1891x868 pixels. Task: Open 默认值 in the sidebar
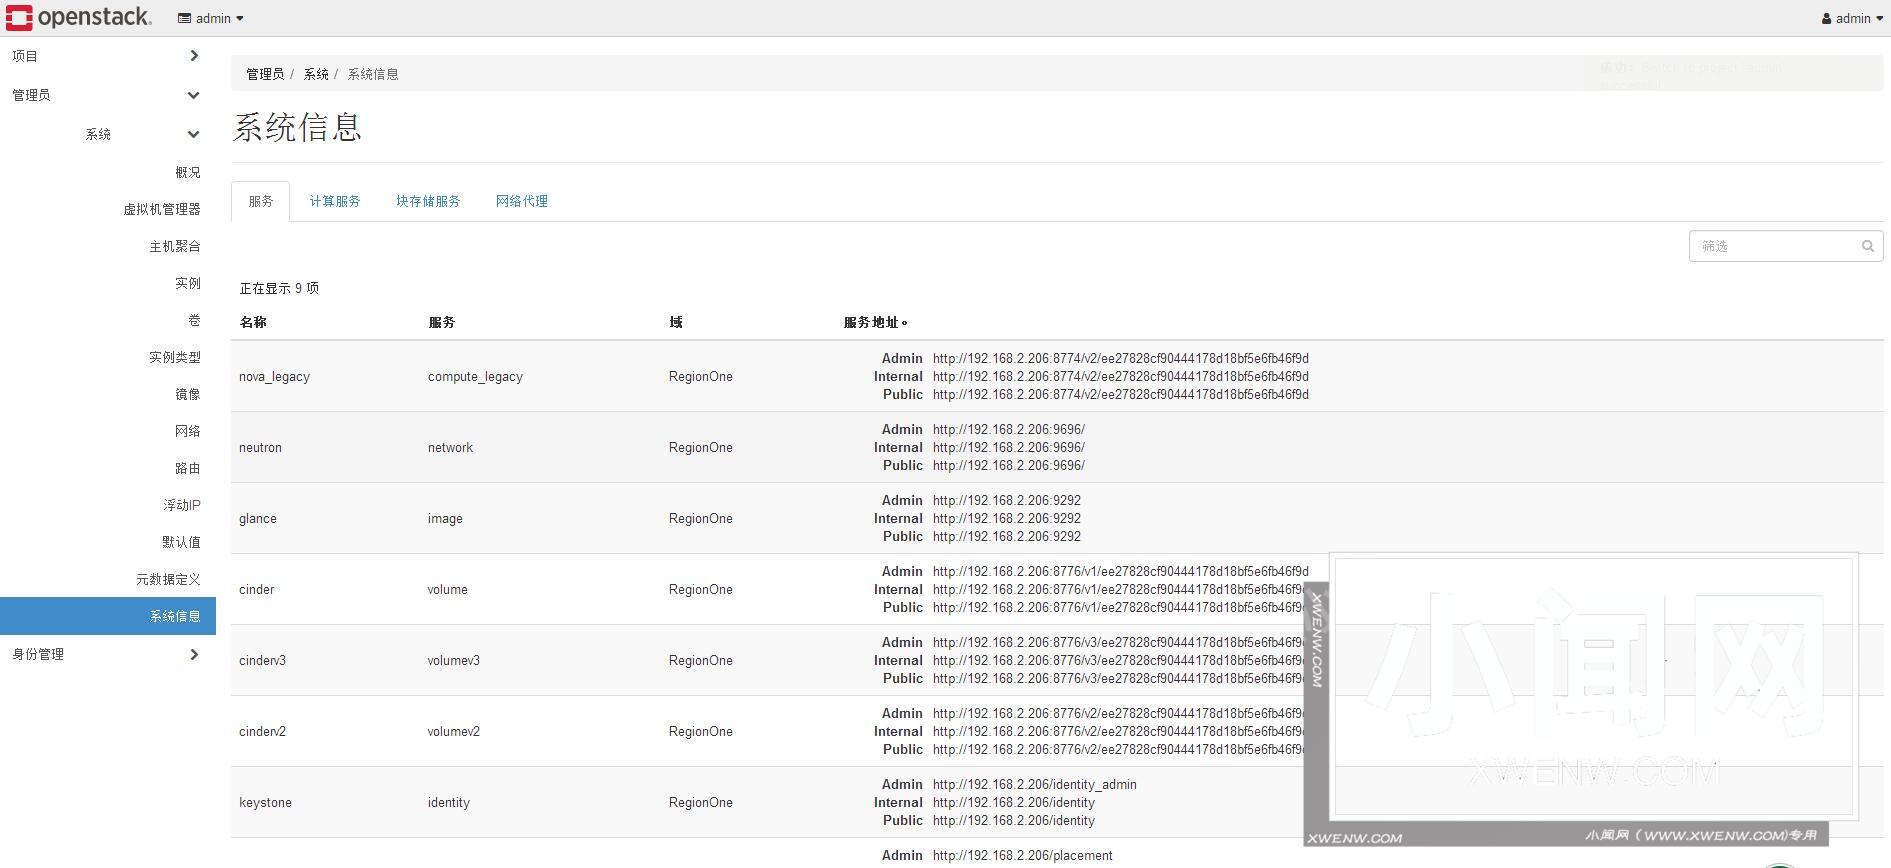181,542
